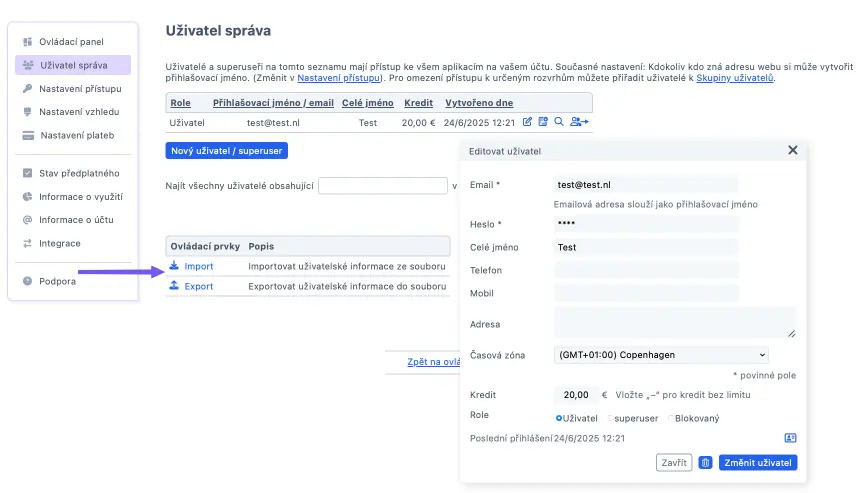Open the contact card icon in dialog
This screenshot has height=493, width=860.
[x=790, y=438]
